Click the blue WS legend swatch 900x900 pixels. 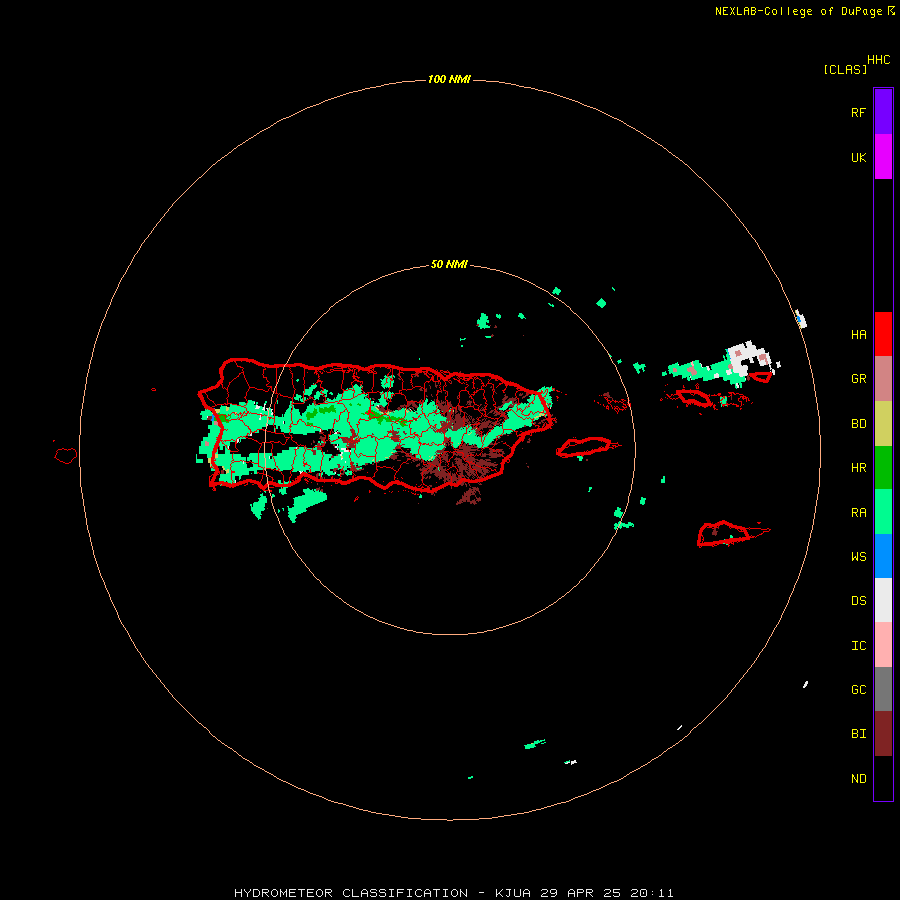tap(883, 556)
